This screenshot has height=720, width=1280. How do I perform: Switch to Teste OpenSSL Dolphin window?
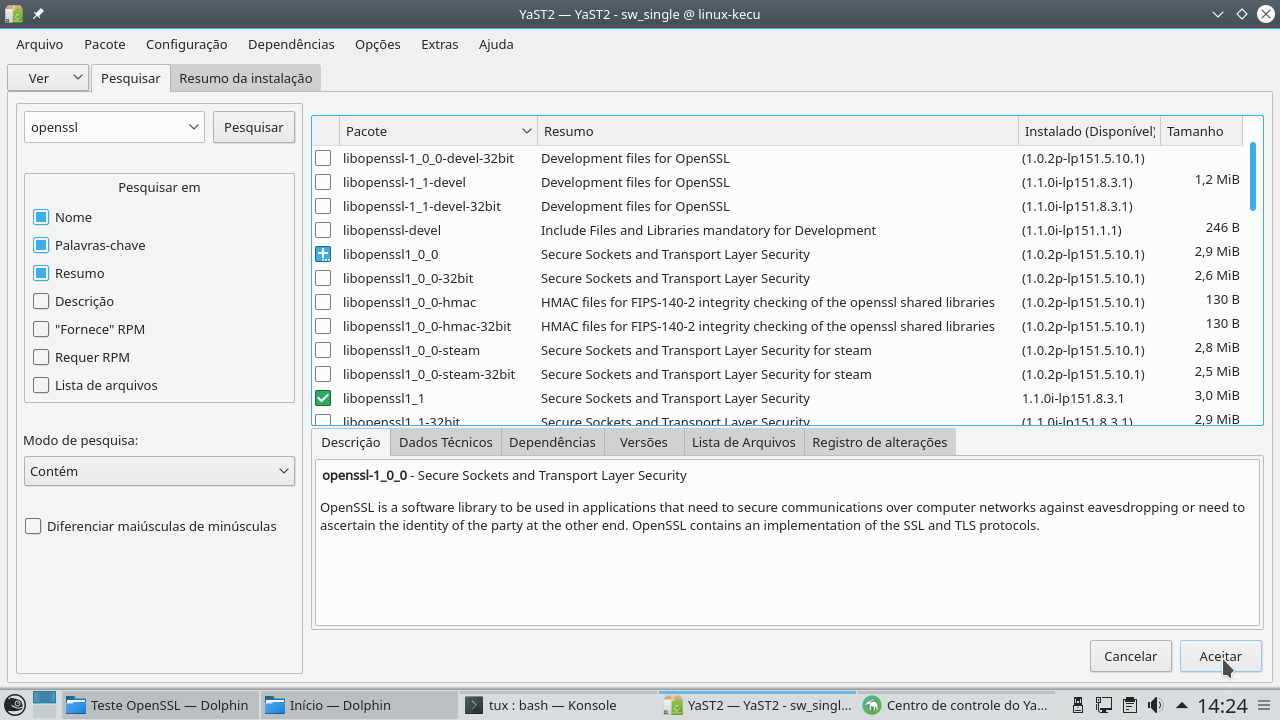(x=160, y=705)
